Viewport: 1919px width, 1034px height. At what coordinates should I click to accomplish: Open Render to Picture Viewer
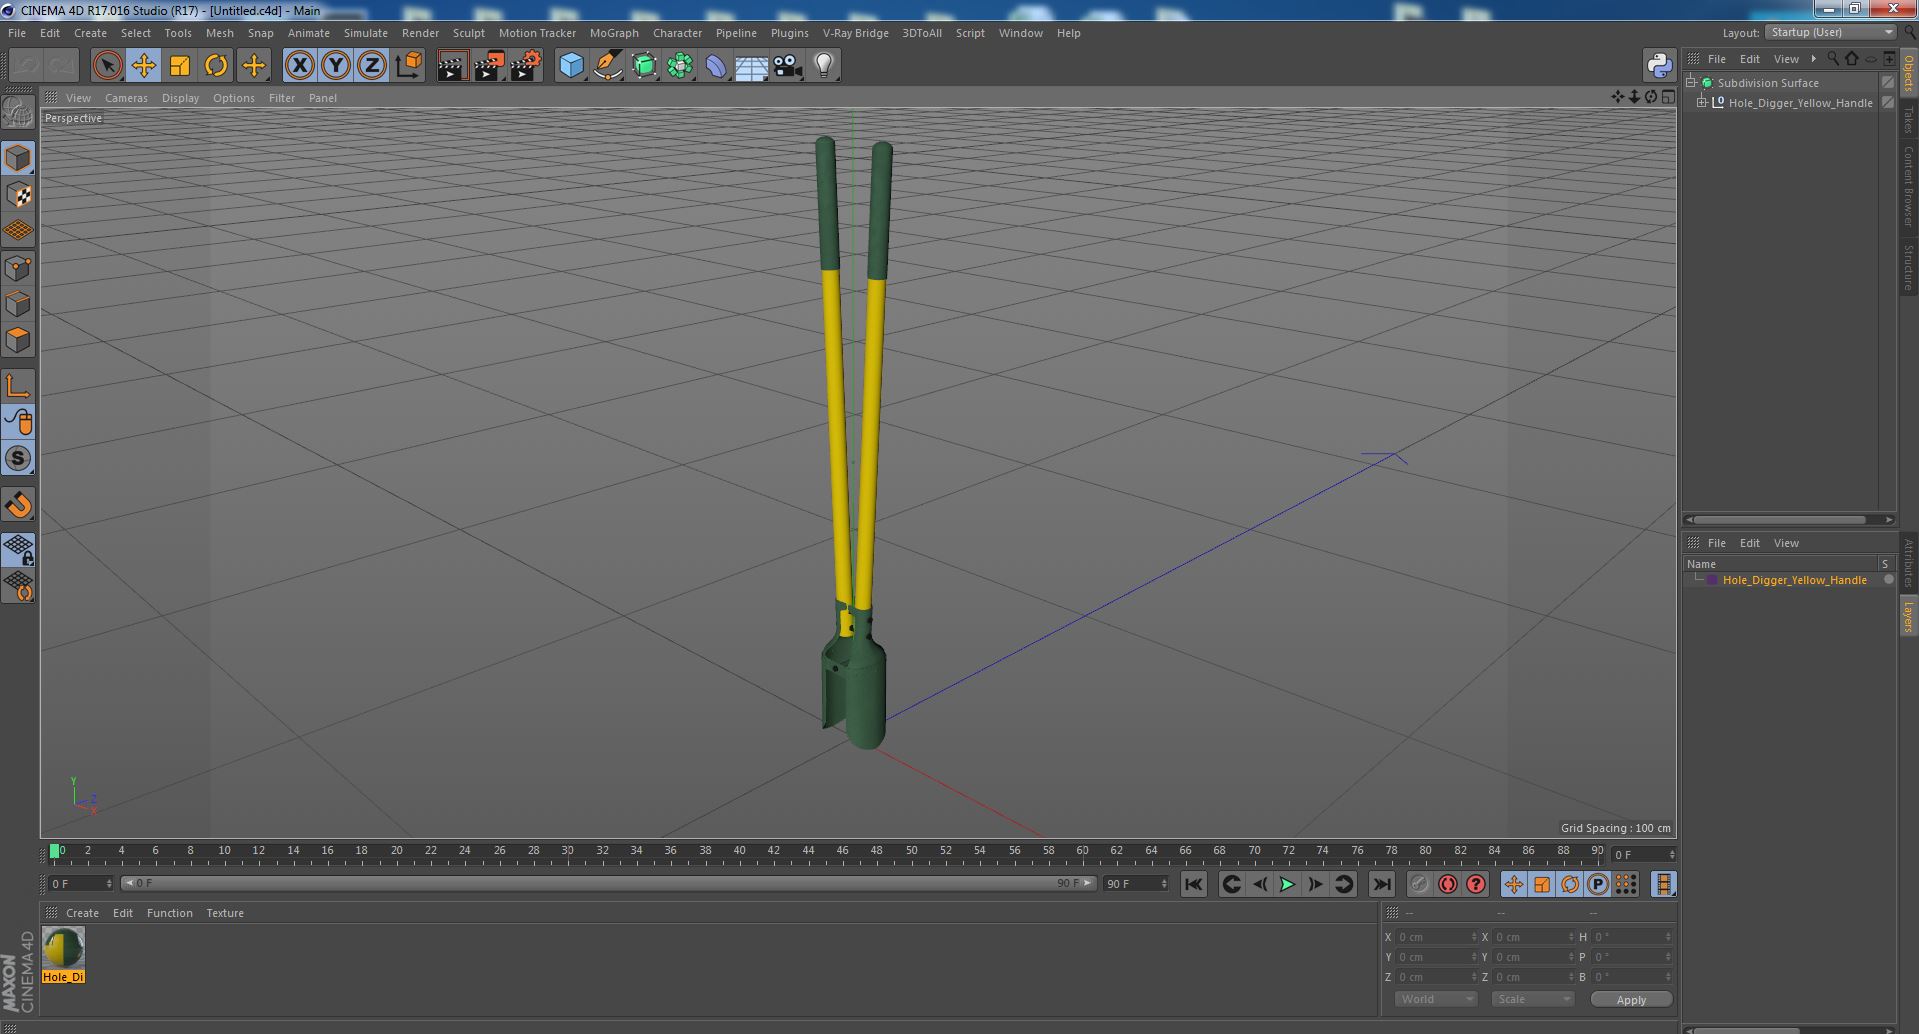coord(489,66)
